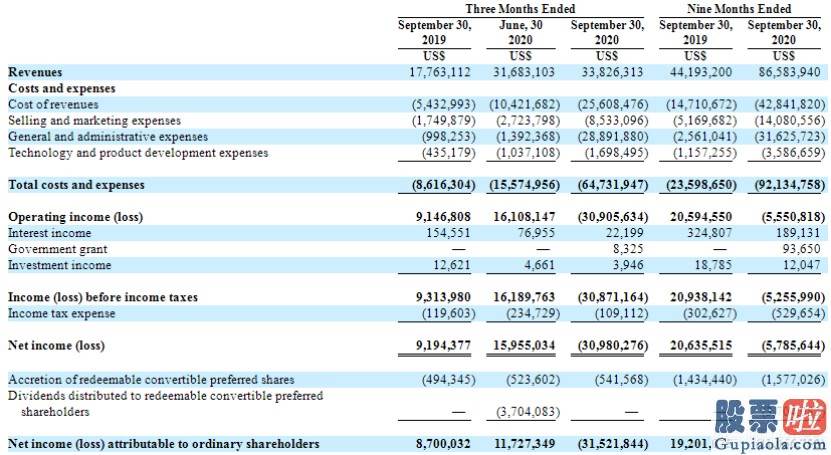Select the "Government grant" row label

58,249
